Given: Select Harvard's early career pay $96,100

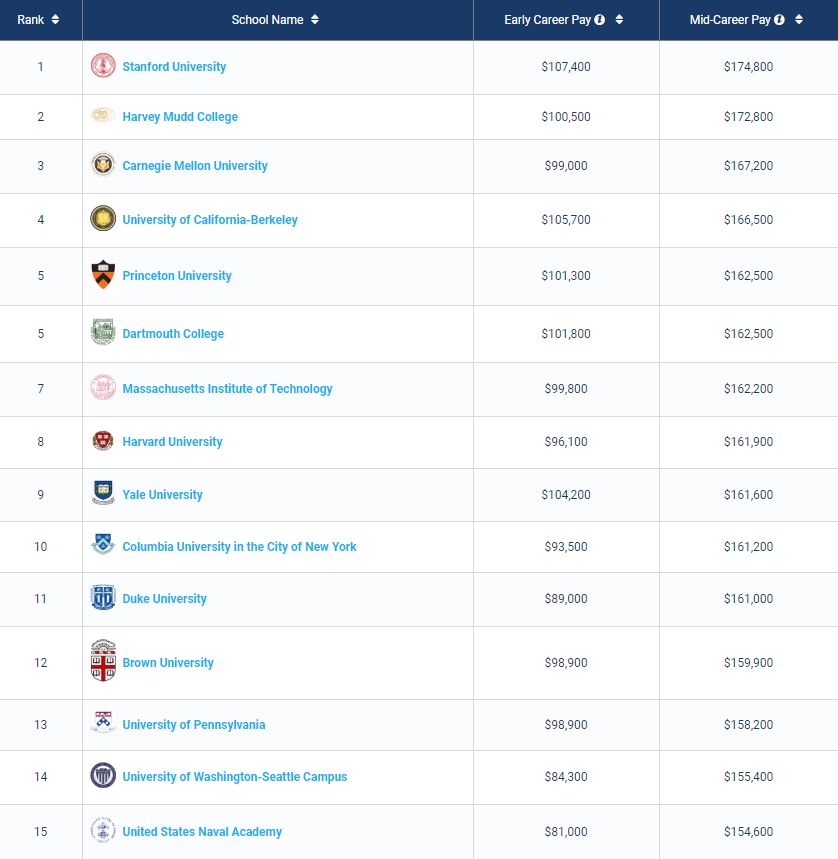Looking at the screenshot, I should click(566, 442).
